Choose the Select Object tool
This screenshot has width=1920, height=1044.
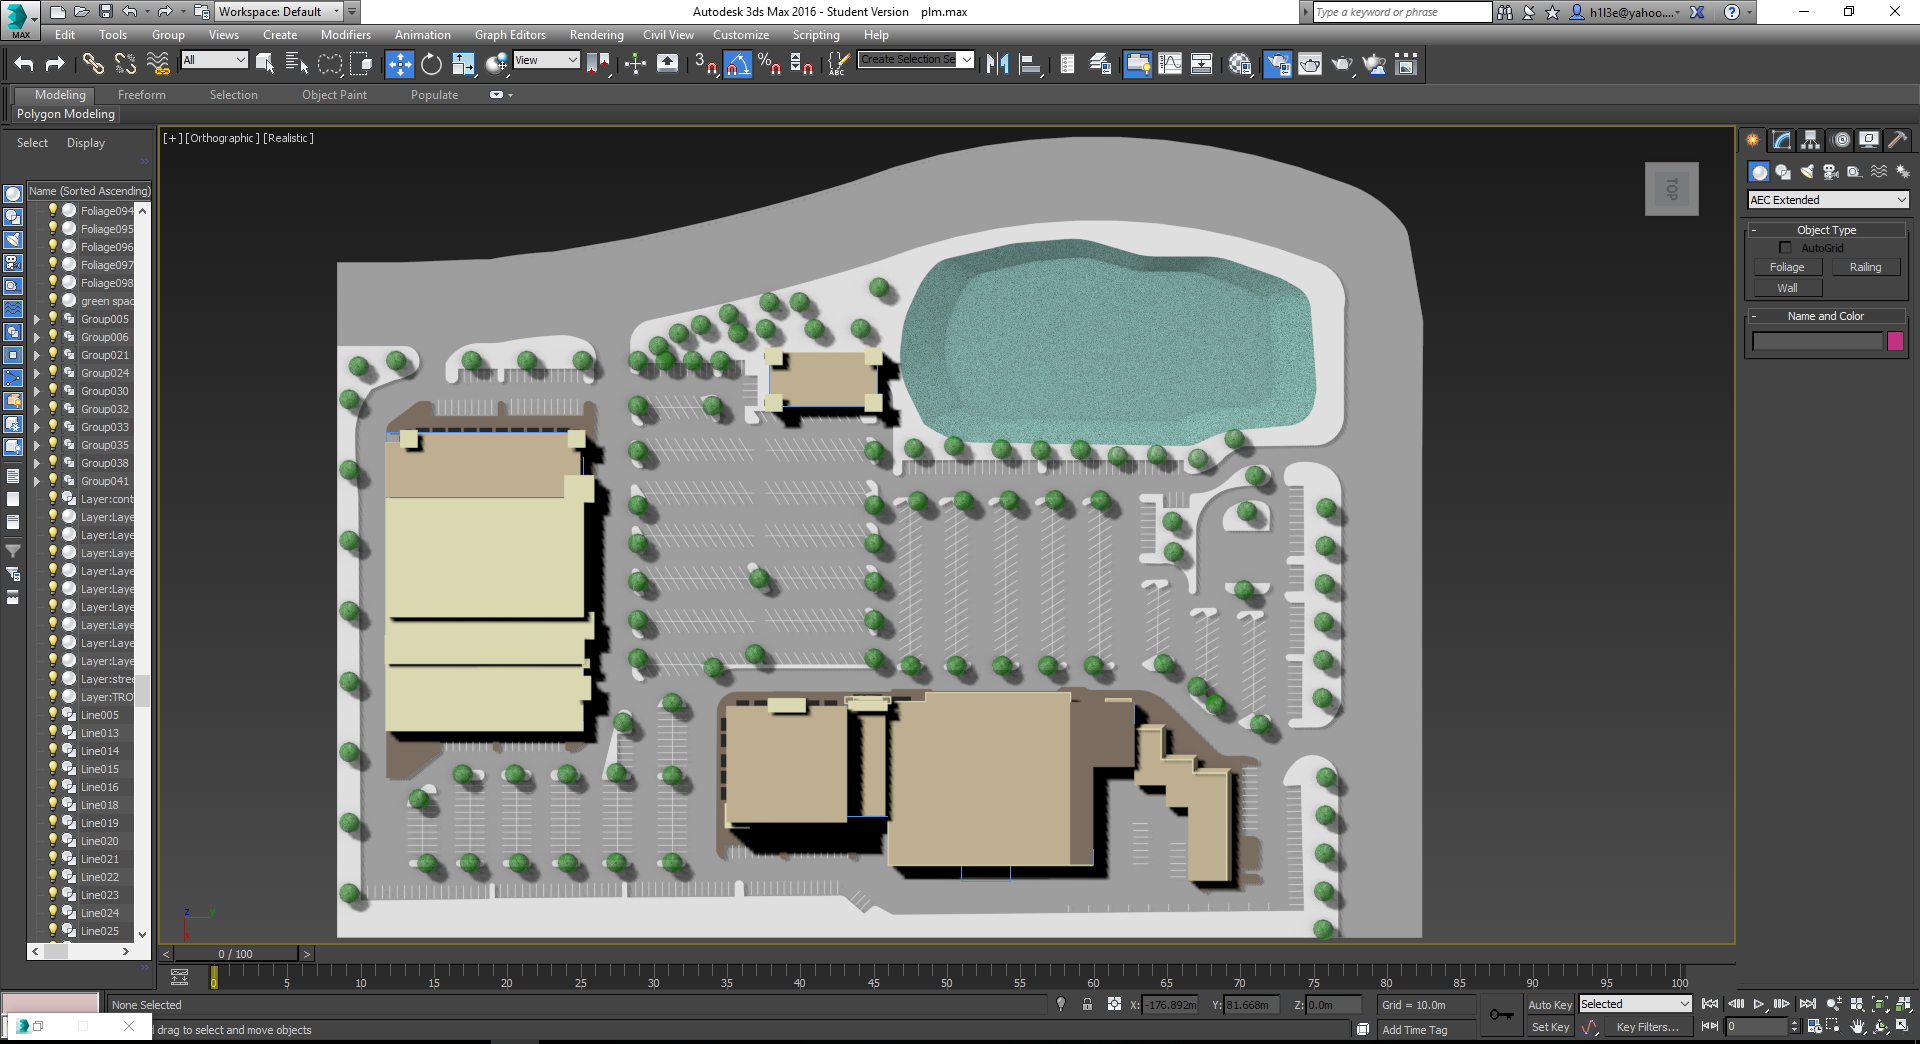point(265,64)
